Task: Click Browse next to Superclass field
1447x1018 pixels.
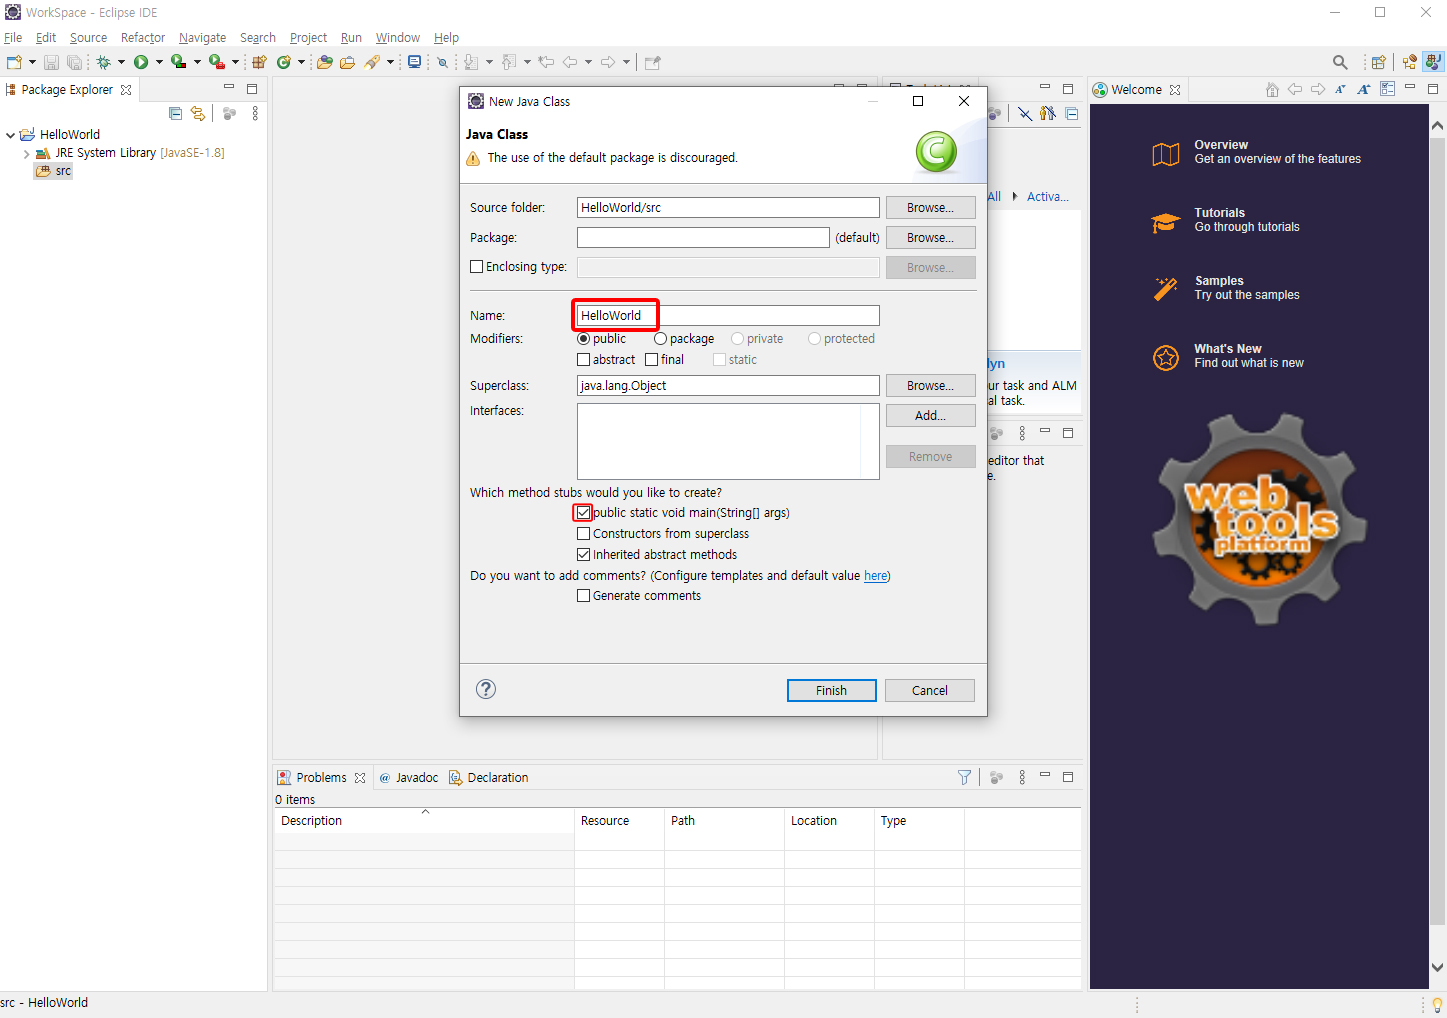Action: click(x=930, y=386)
